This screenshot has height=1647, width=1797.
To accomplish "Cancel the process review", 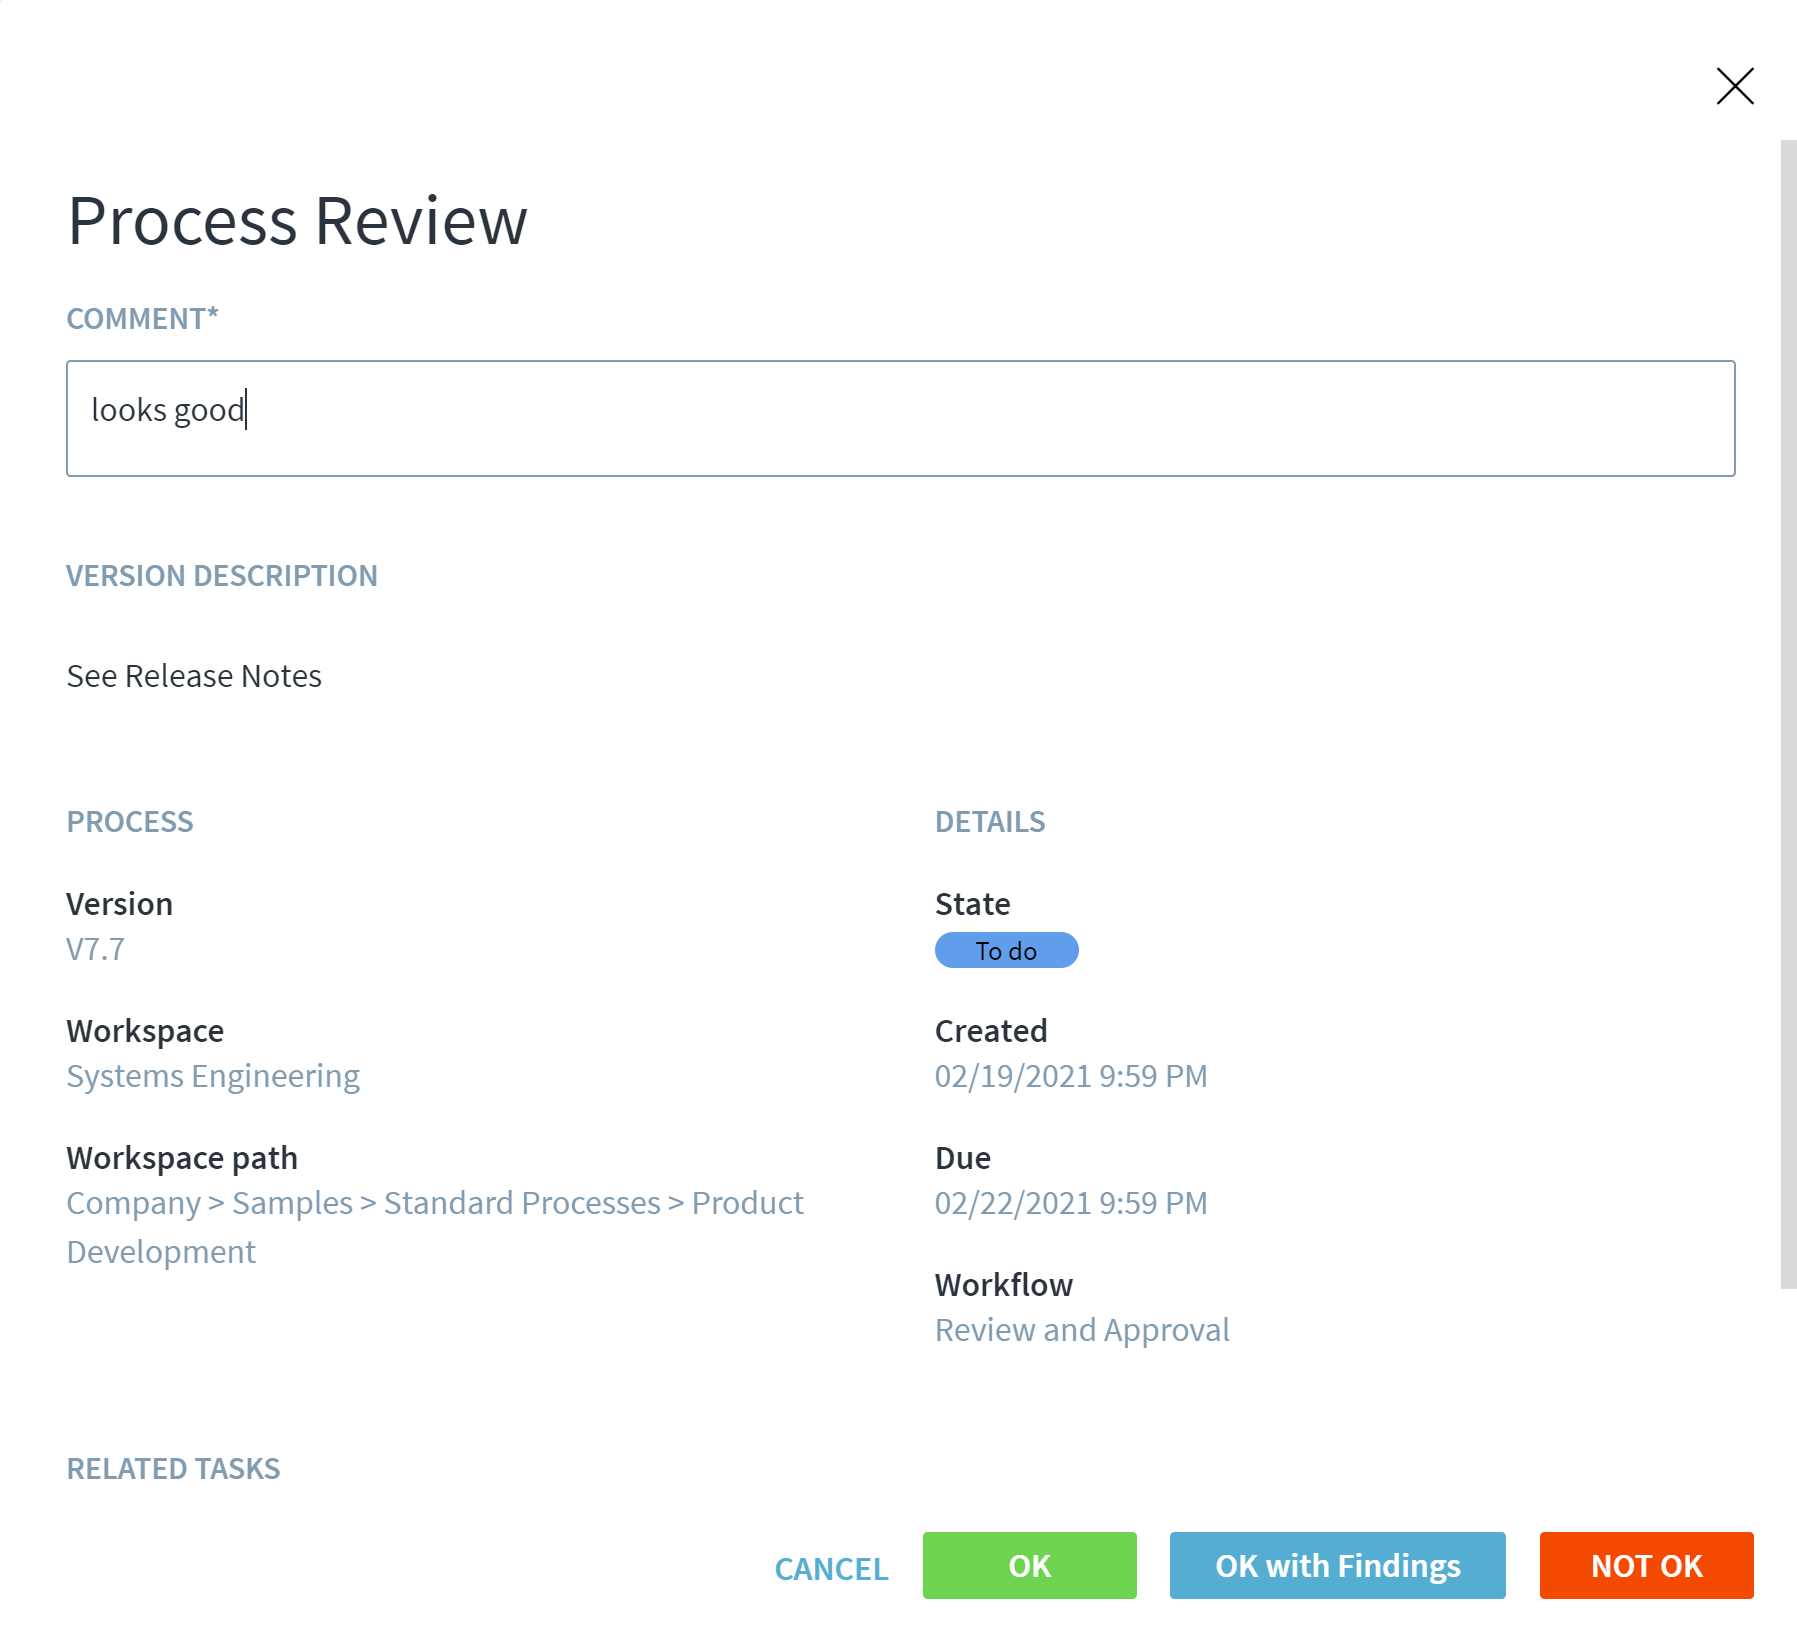I will (x=831, y=1568).
